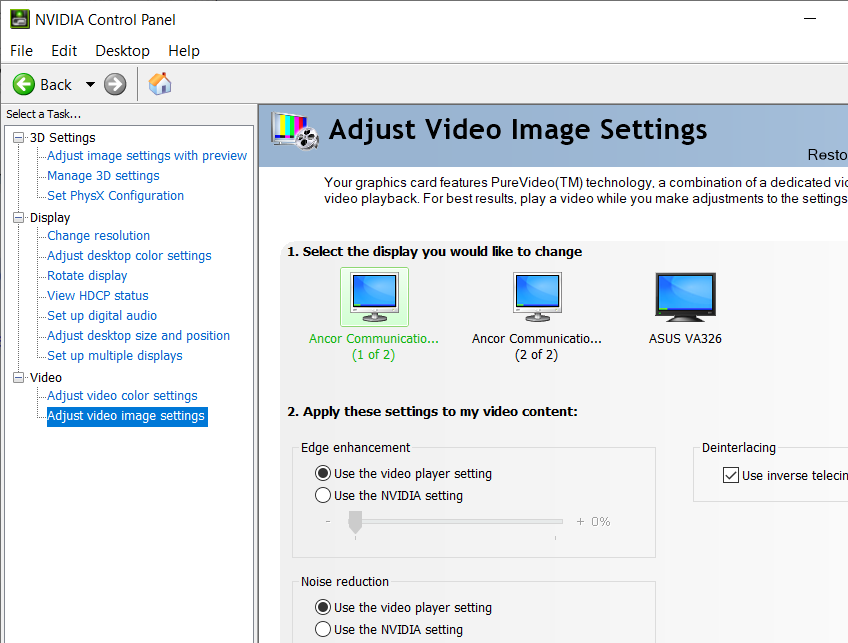848x643 pixels.
Task: Open the Help menu
Action: 184,51
